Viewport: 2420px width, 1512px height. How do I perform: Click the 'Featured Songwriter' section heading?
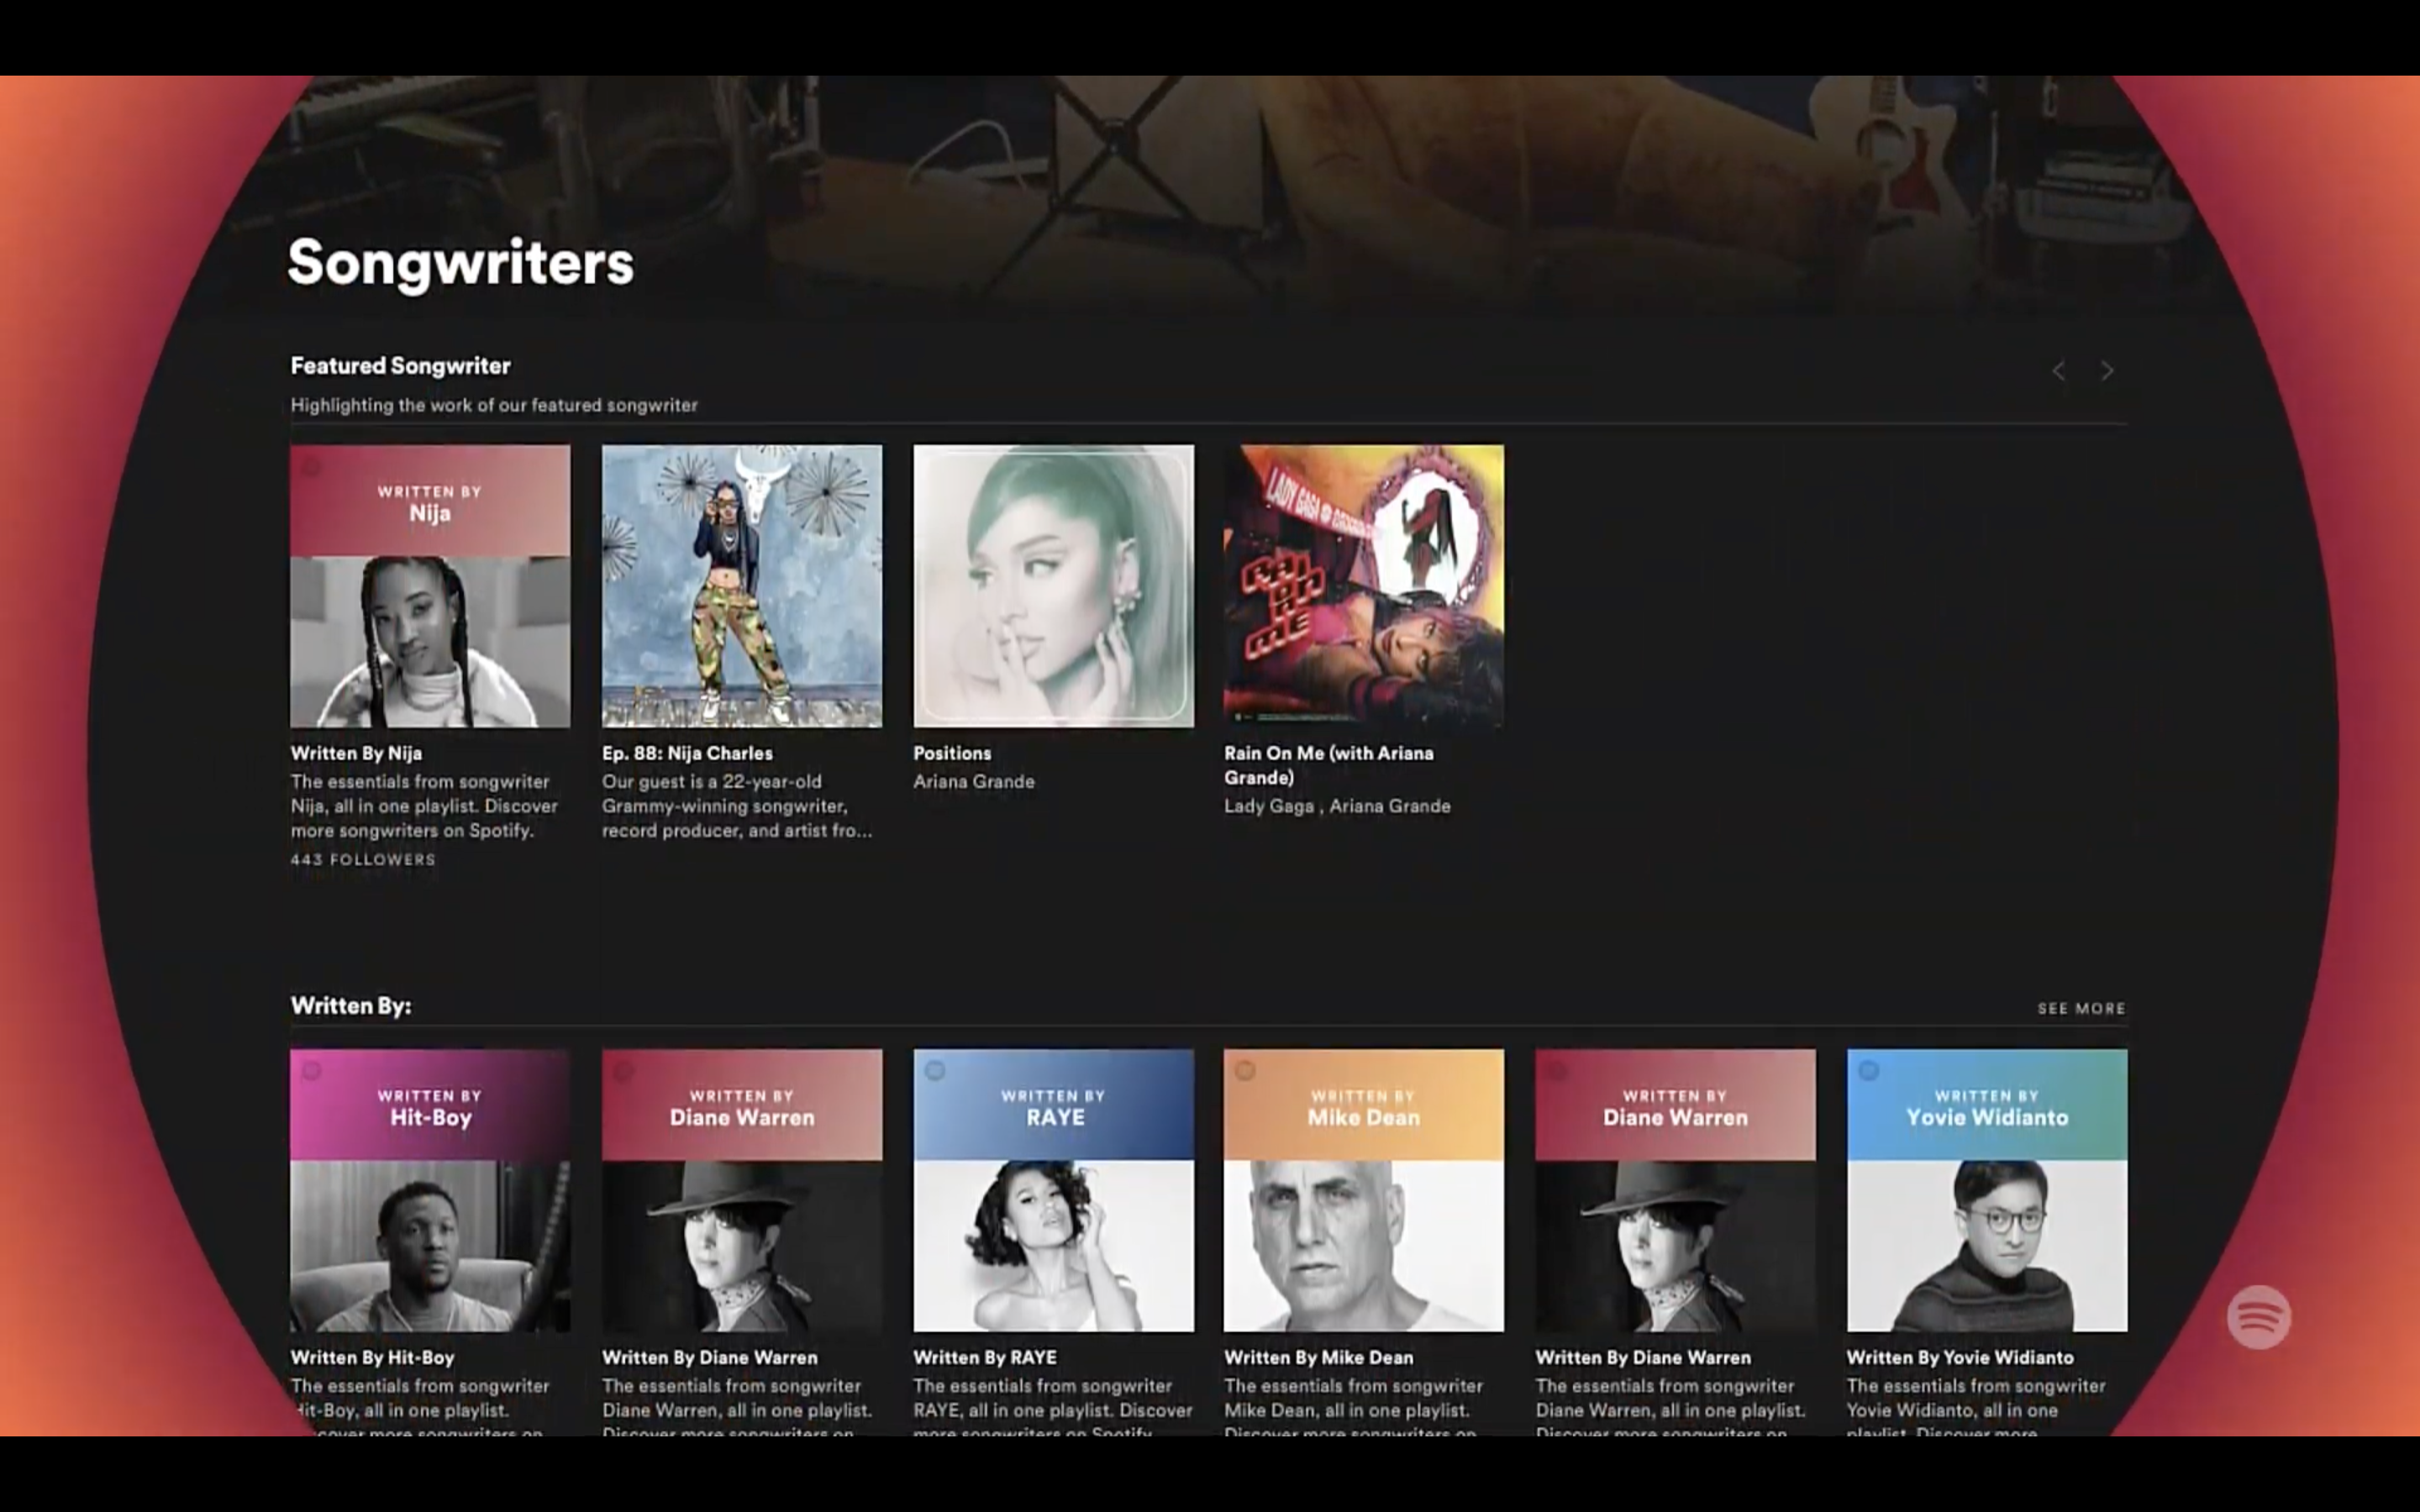tap(400, 366)
